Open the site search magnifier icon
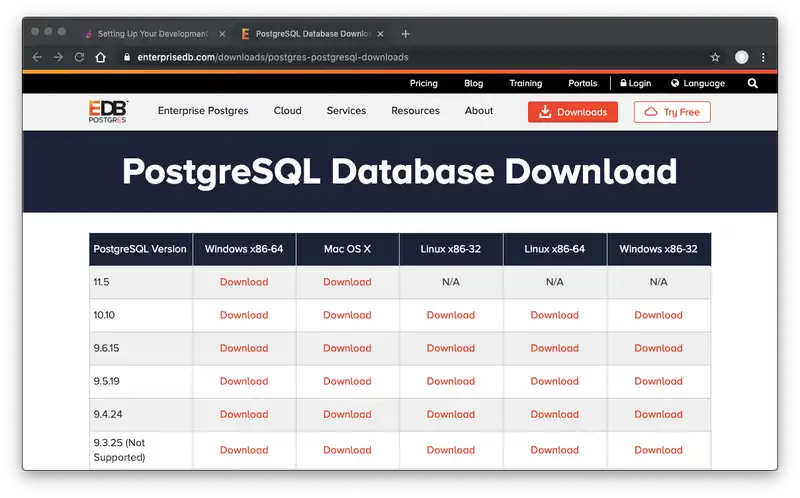Viewport: 800px width, 498px height. click(752, 84)
